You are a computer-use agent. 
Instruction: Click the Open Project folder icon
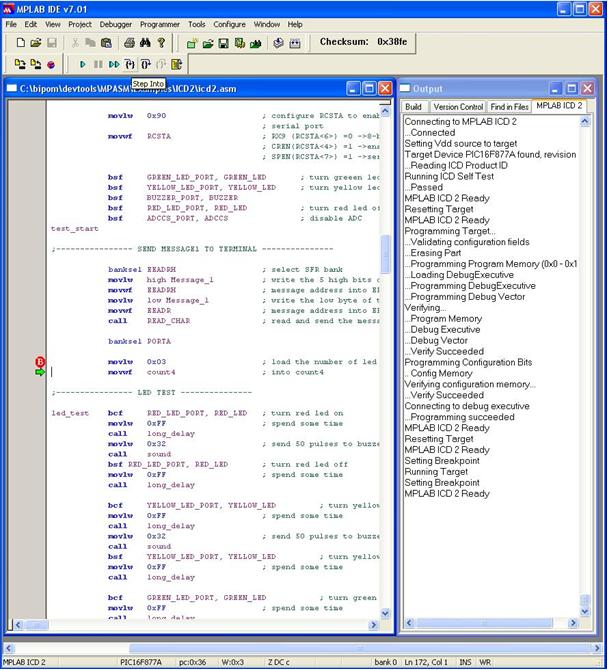point(208,43)
